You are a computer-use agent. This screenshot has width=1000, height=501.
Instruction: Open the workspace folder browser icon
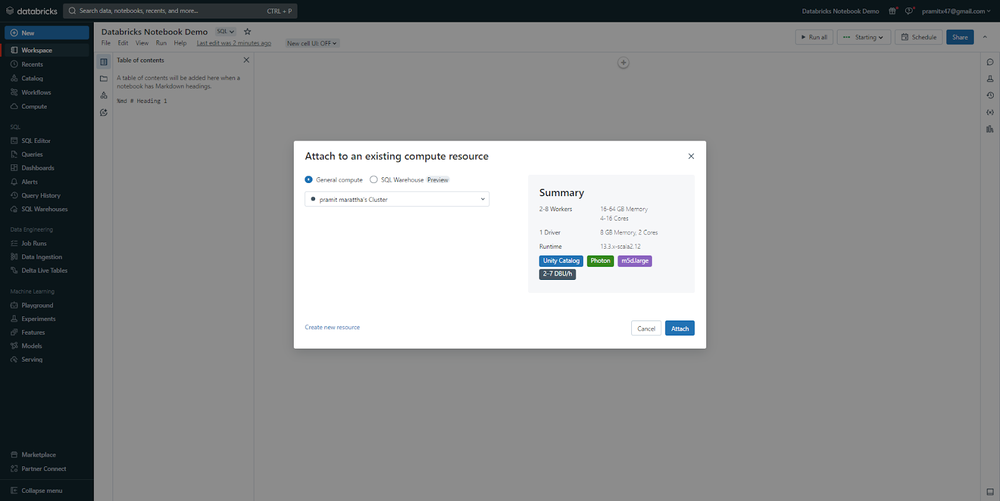[103, 78]
